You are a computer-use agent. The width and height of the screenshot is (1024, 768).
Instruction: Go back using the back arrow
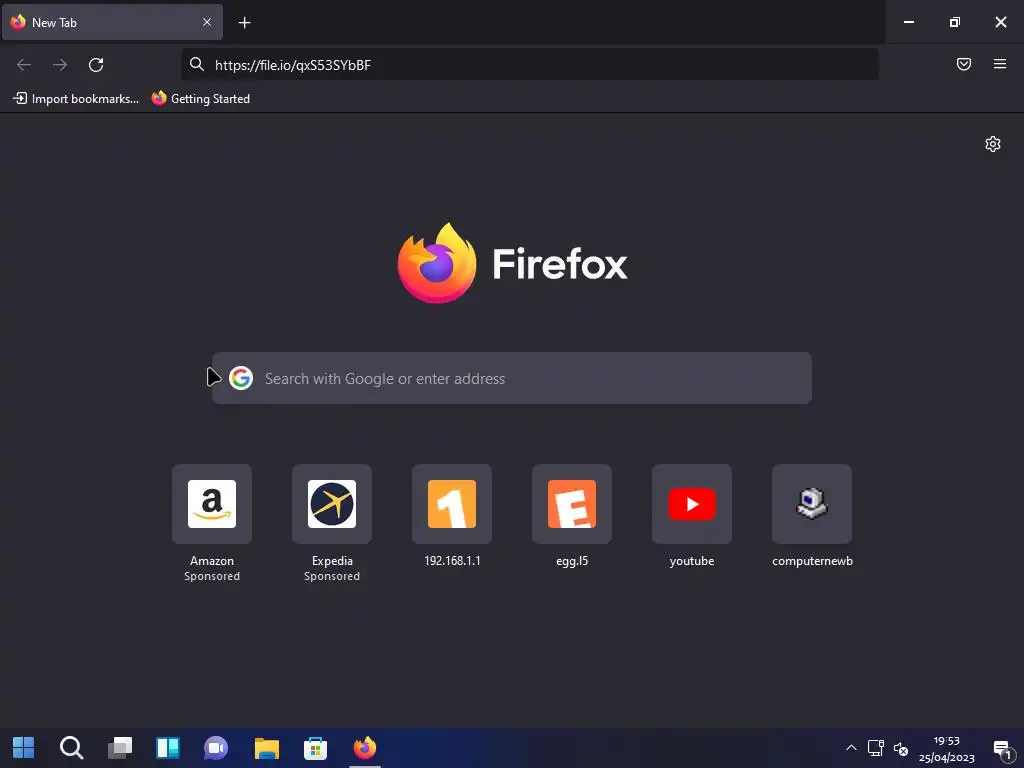[x=24, y=65]
